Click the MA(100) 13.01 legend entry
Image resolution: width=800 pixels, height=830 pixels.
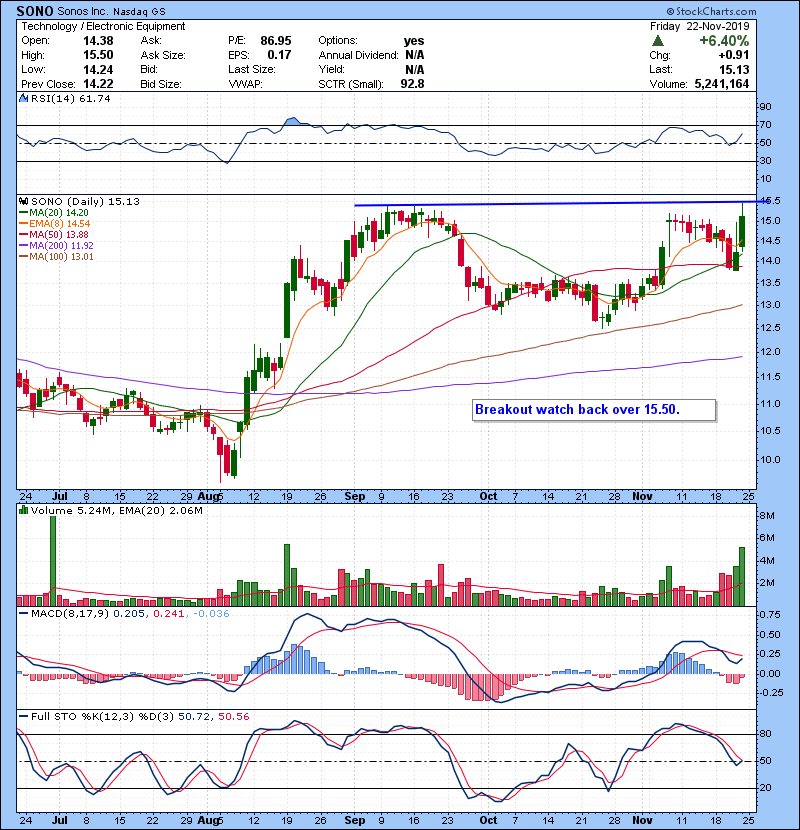coord(56,257)
